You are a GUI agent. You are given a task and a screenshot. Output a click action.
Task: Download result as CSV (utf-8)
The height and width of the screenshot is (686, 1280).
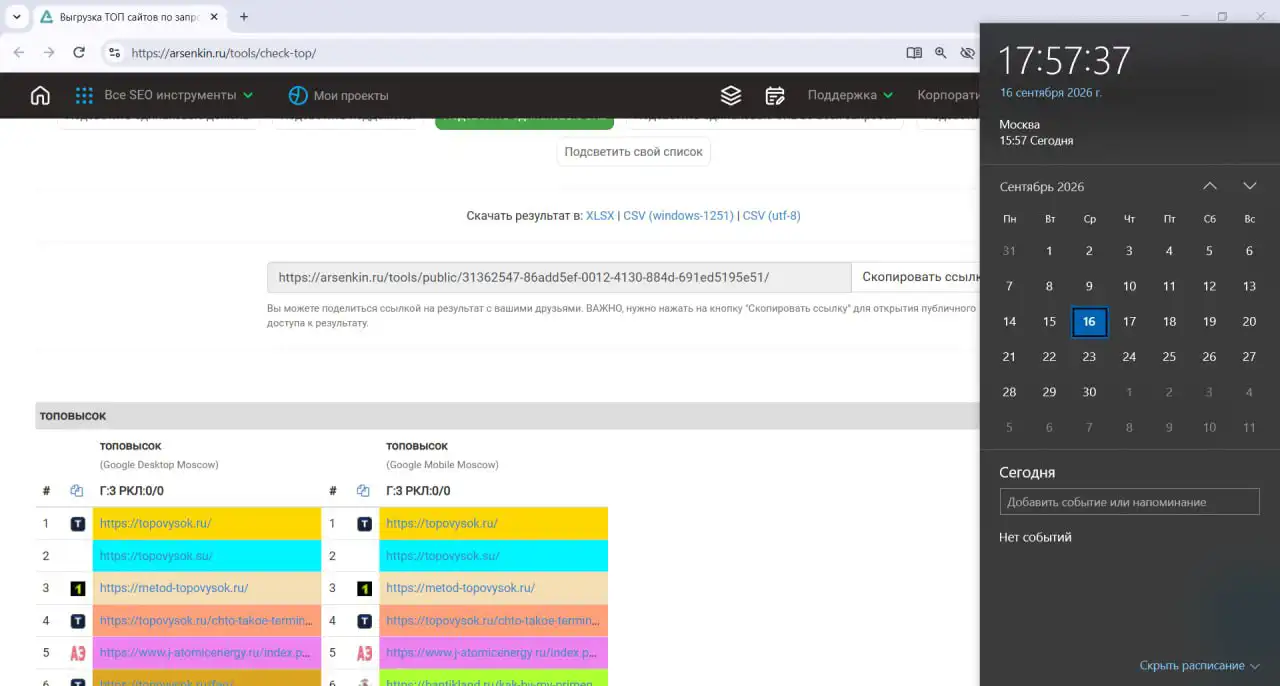(x=771, y=216)
